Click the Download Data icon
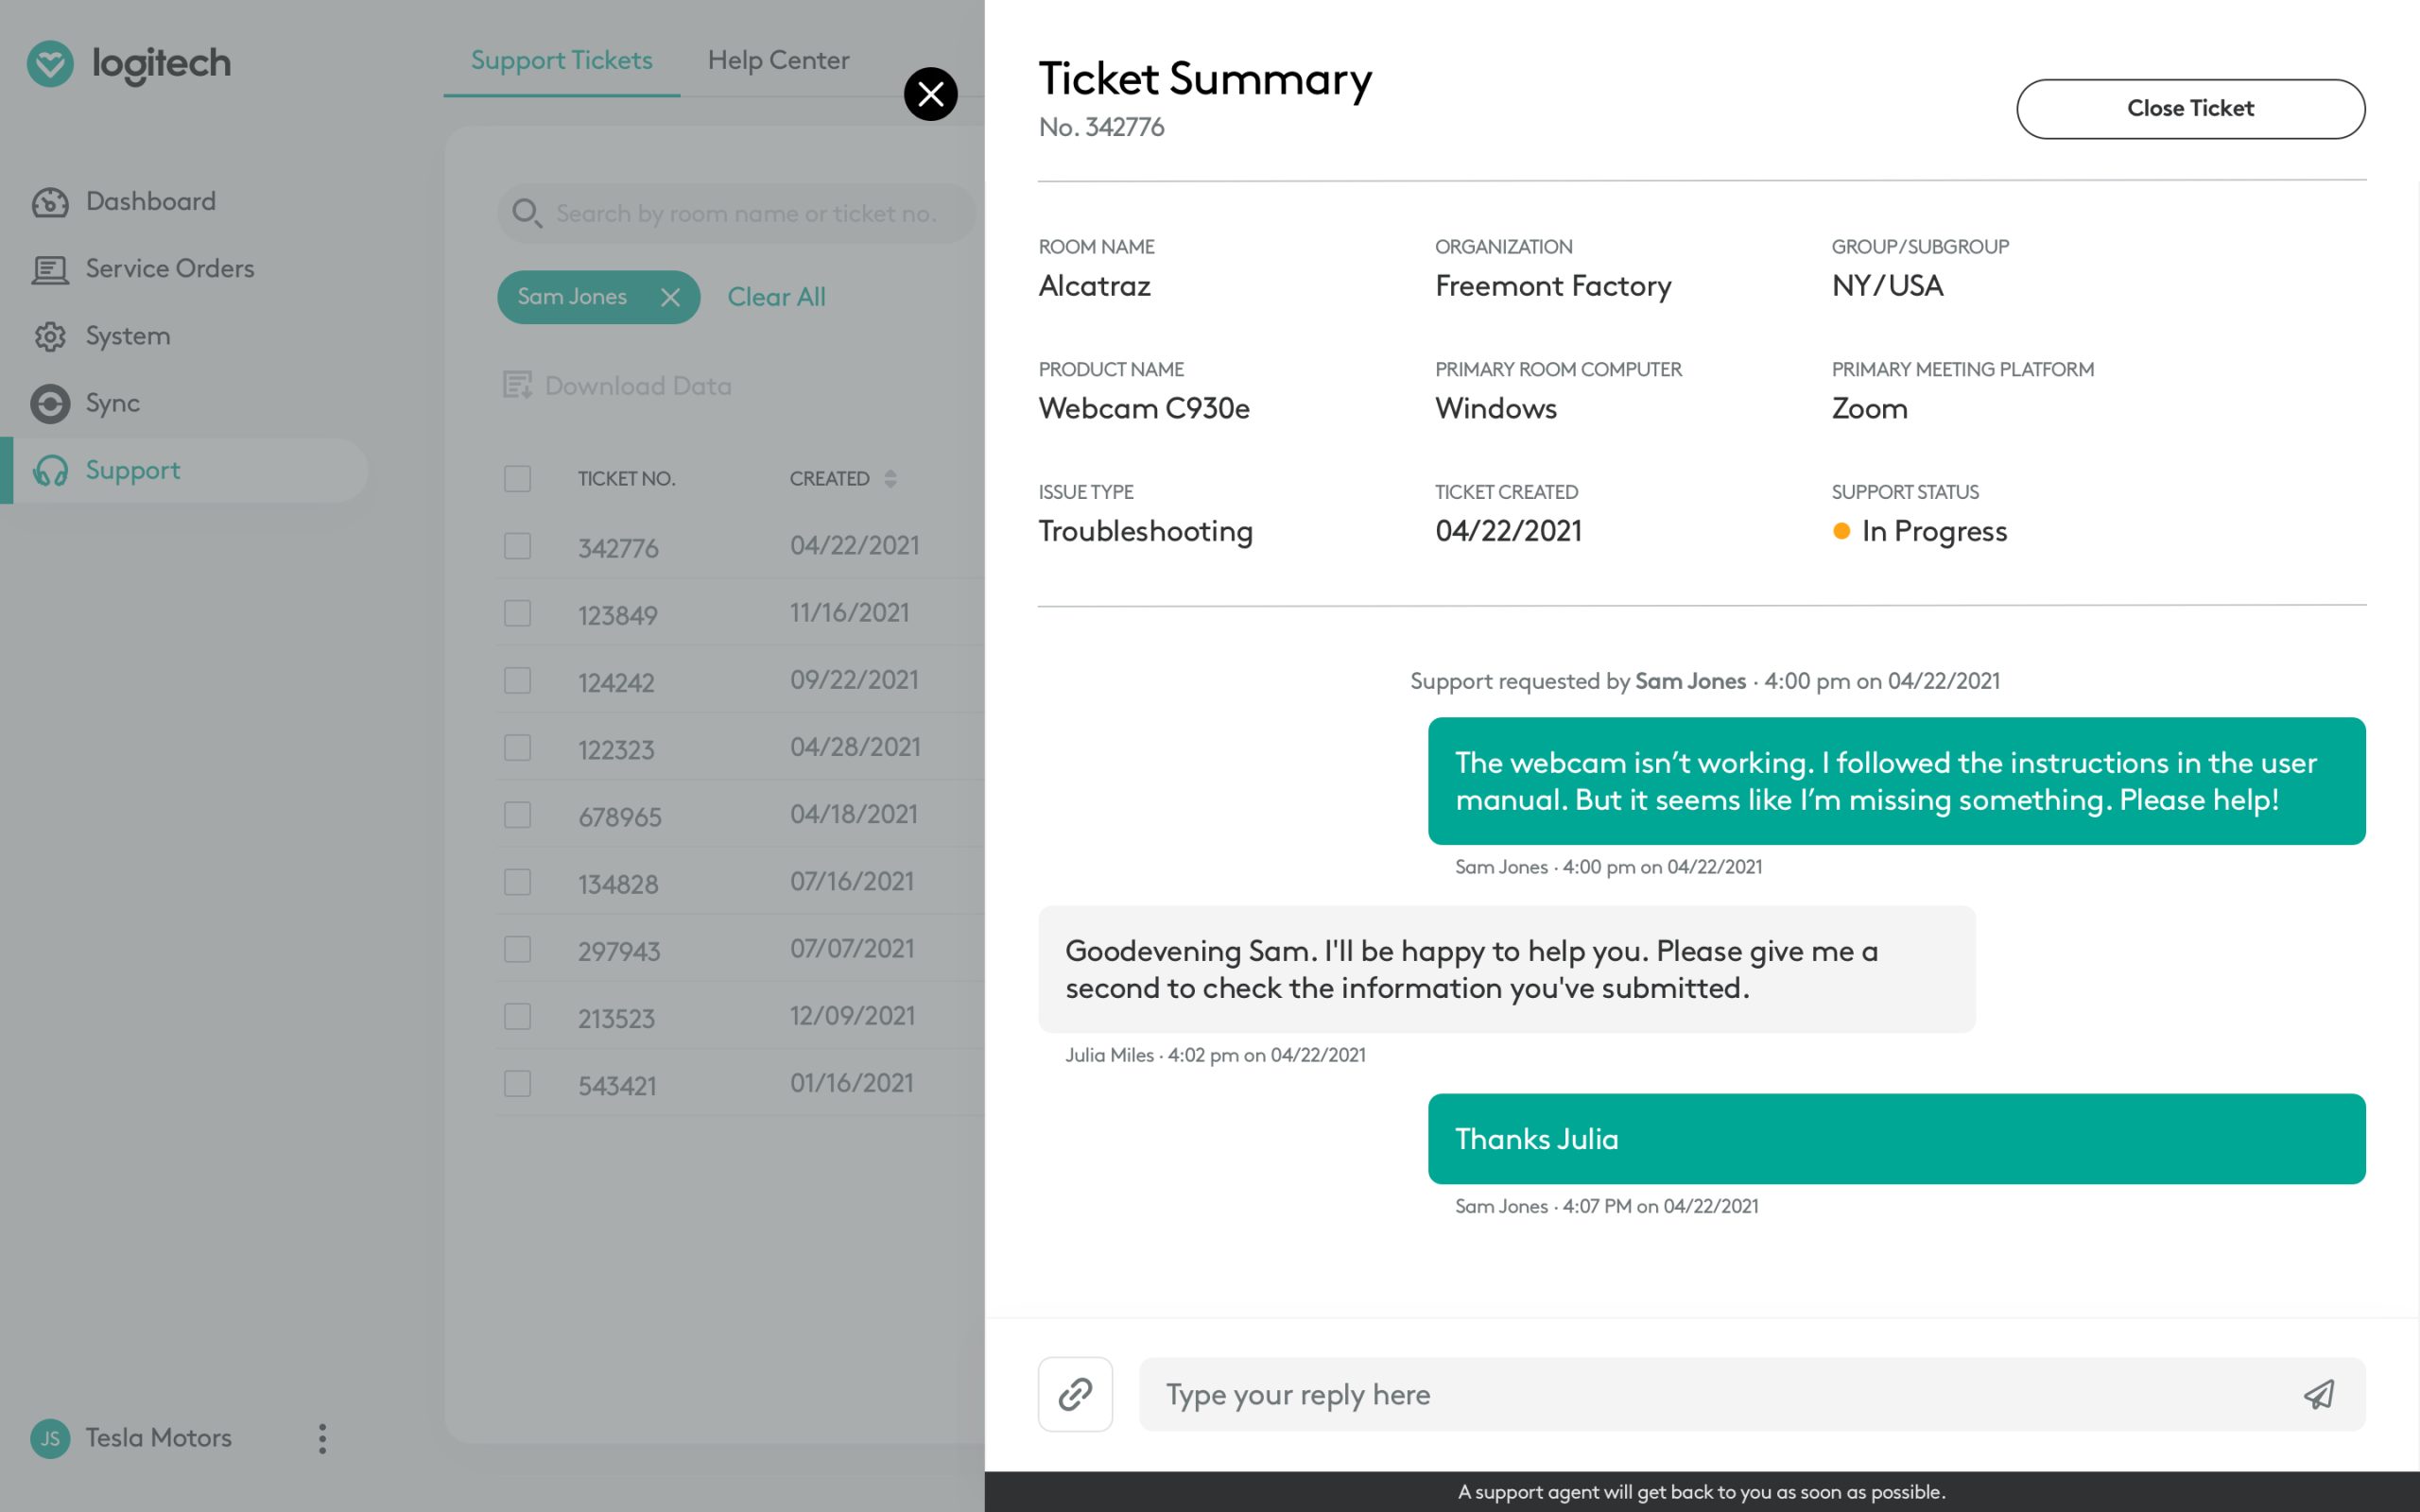 point(517,385)
